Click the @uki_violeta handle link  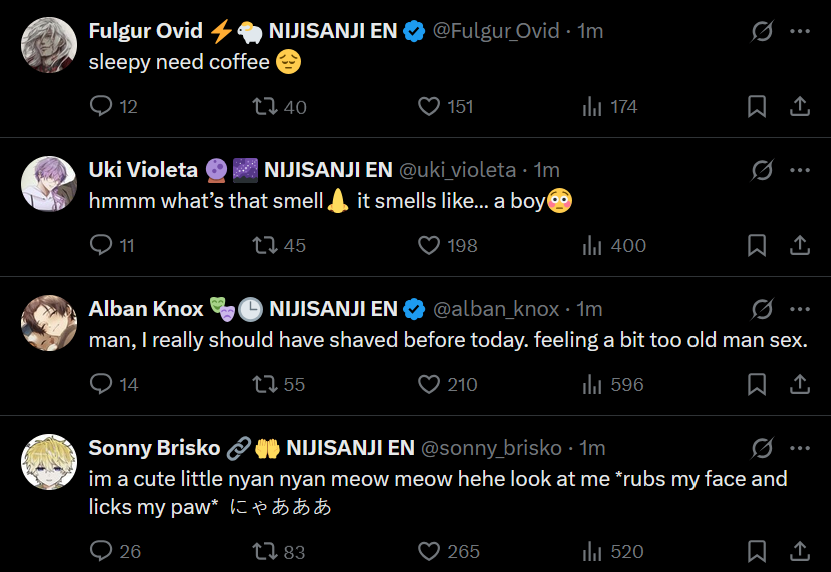(x=458, y=170)
